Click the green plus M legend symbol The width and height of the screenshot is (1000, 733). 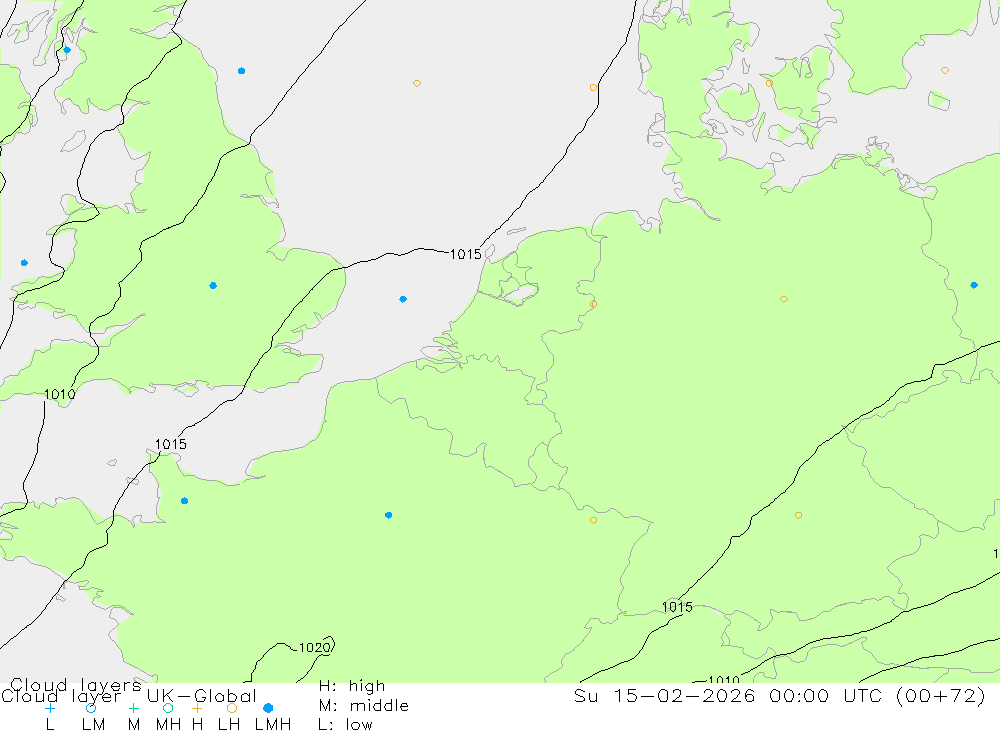(x=133, y=708)
